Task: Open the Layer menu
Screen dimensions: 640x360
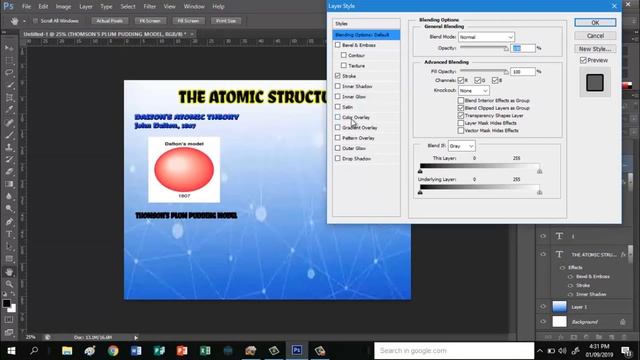Action: point(86,7)
